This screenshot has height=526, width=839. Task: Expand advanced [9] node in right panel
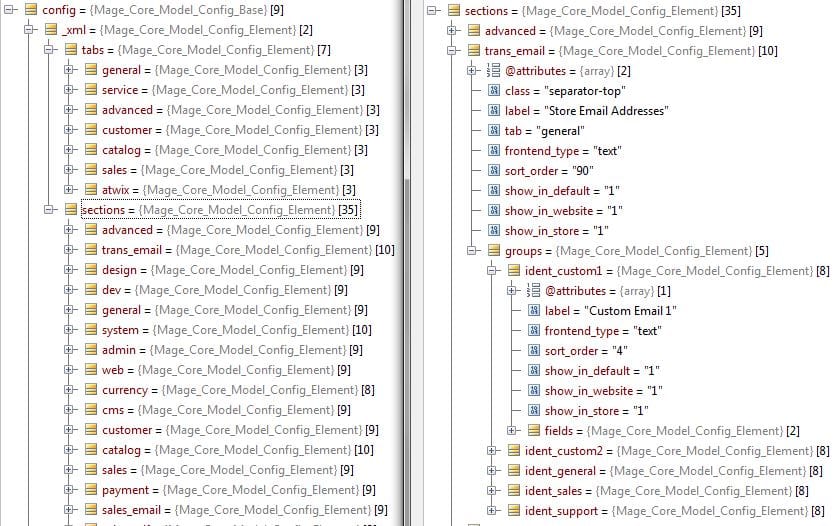coord(452,31)
